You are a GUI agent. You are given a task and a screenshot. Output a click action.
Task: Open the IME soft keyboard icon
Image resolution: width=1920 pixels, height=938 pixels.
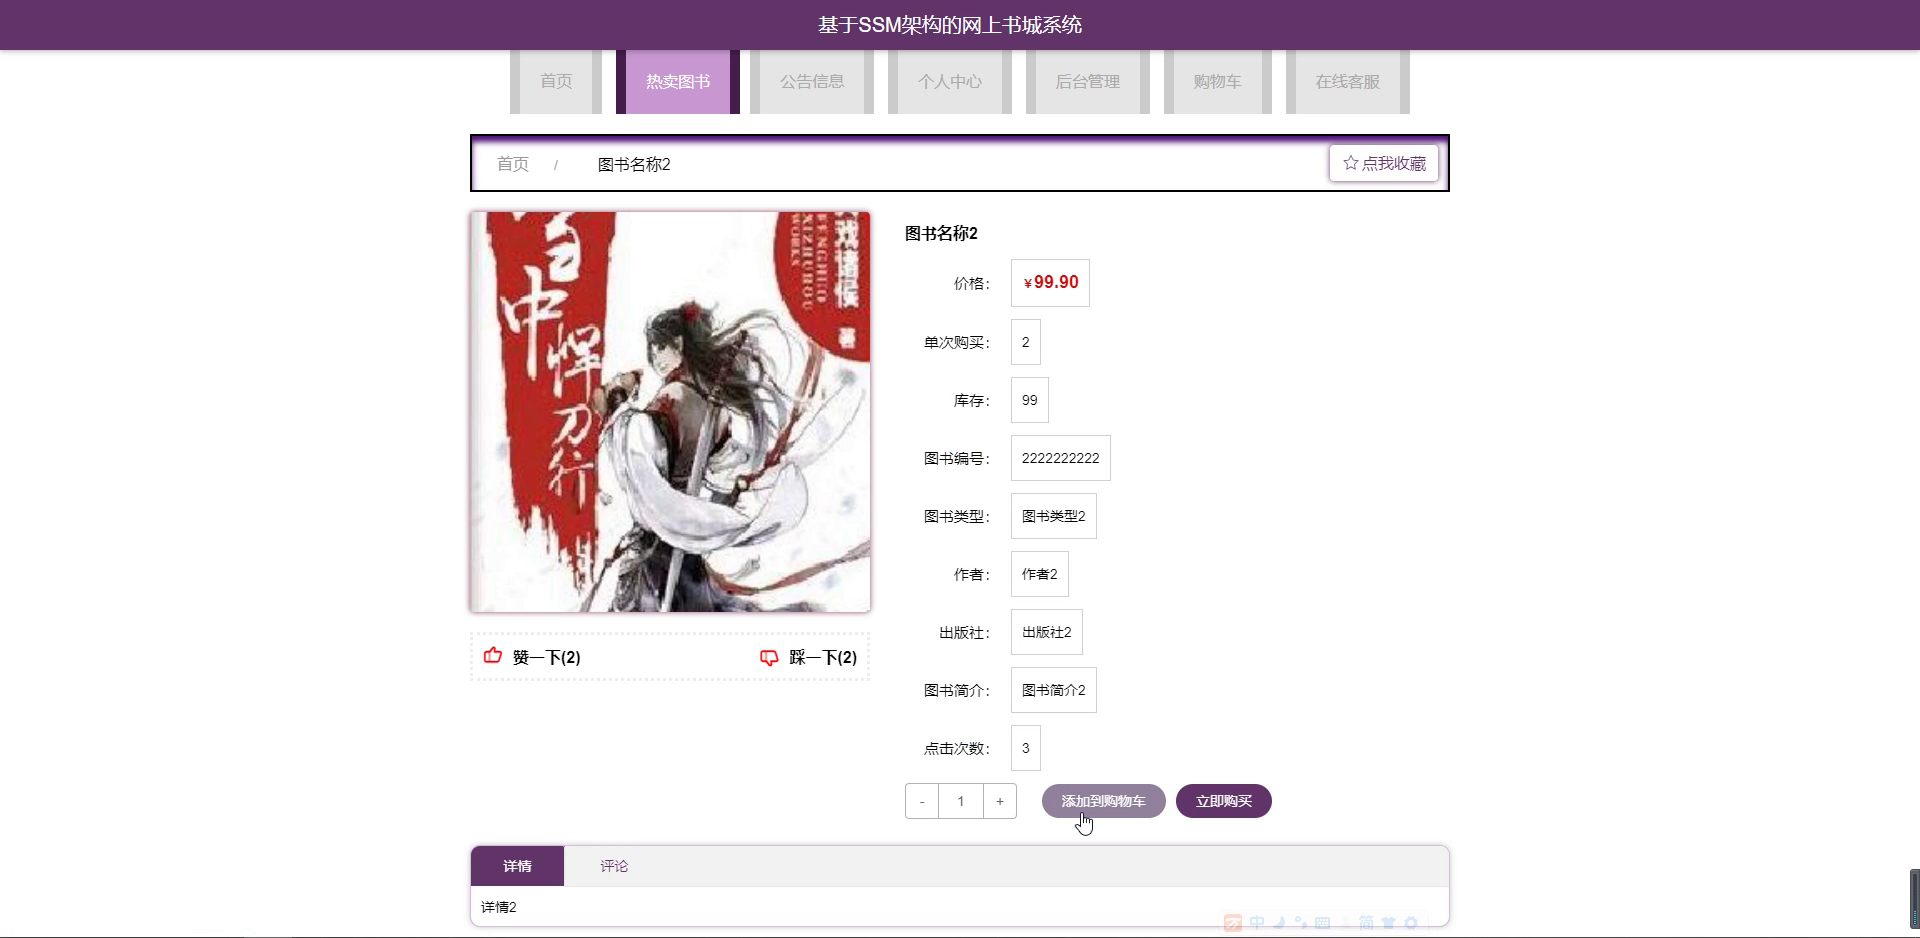1322,922
